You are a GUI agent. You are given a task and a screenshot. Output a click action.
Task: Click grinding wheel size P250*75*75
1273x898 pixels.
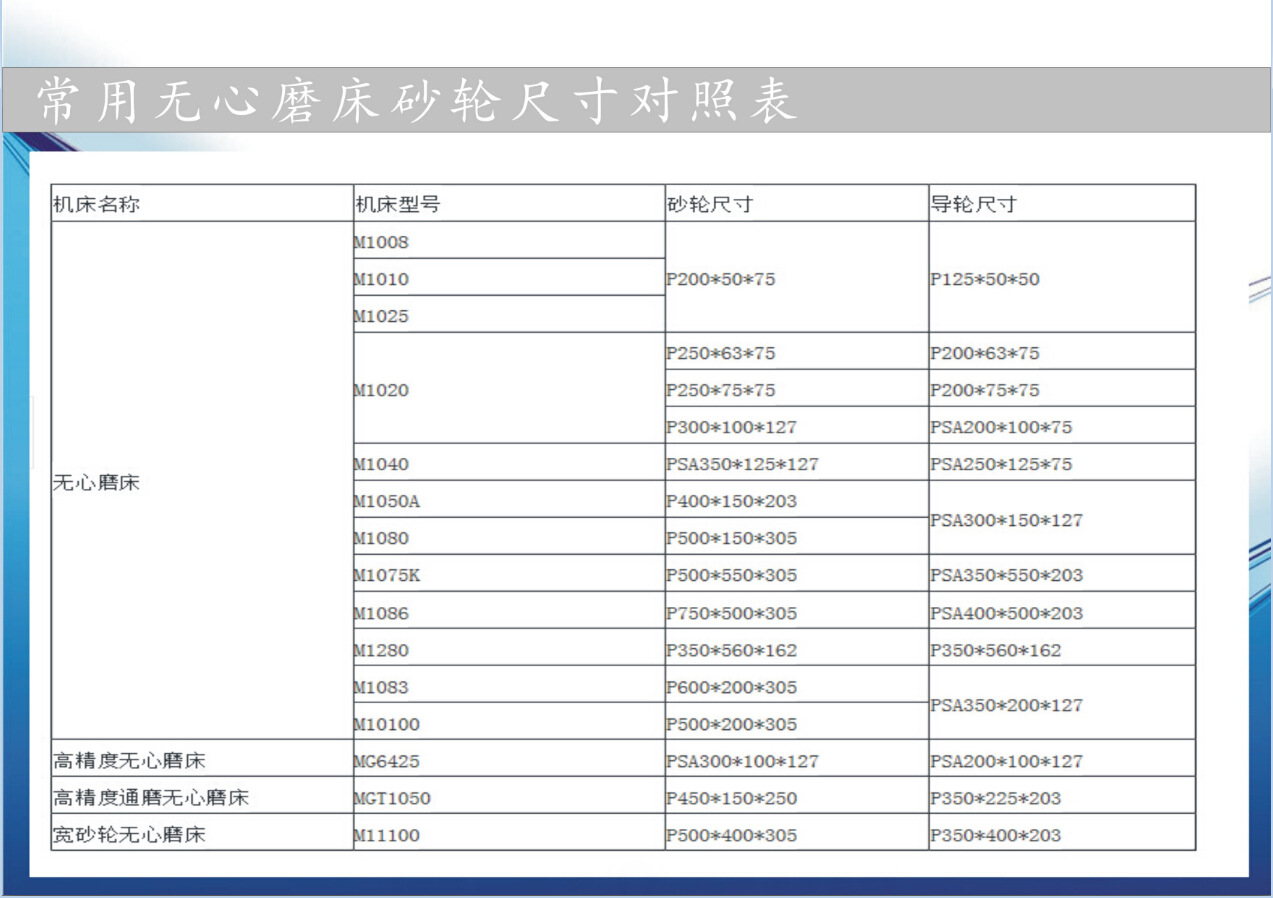[x=797, y=388]
